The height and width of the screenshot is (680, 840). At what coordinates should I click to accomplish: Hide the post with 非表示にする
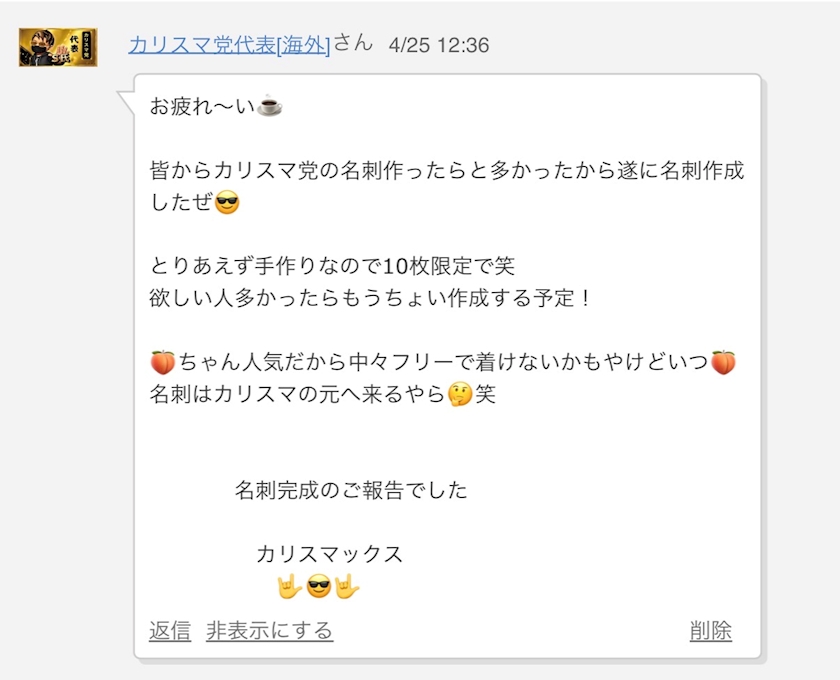tap(269, 631)
